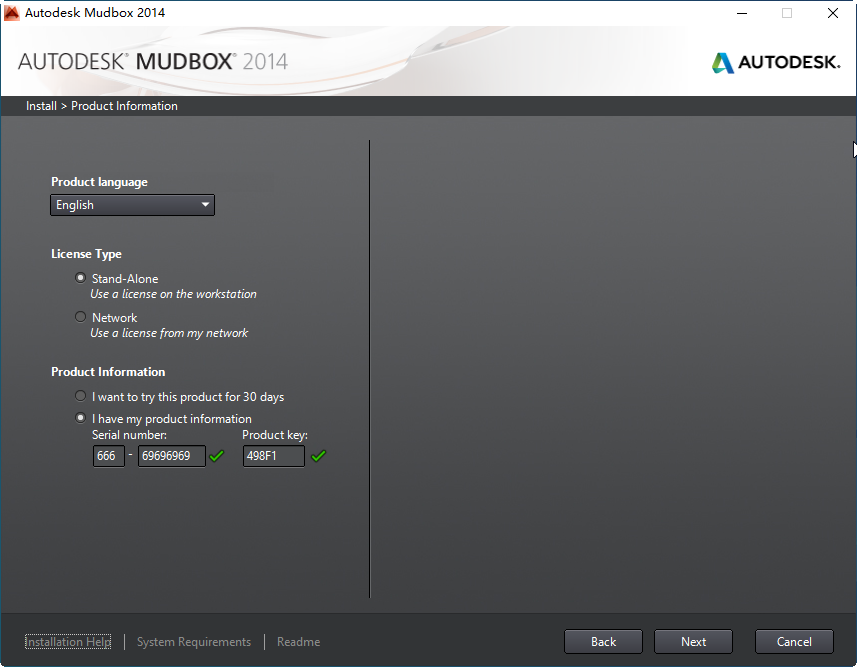Open the Product language dropdown

132,205
